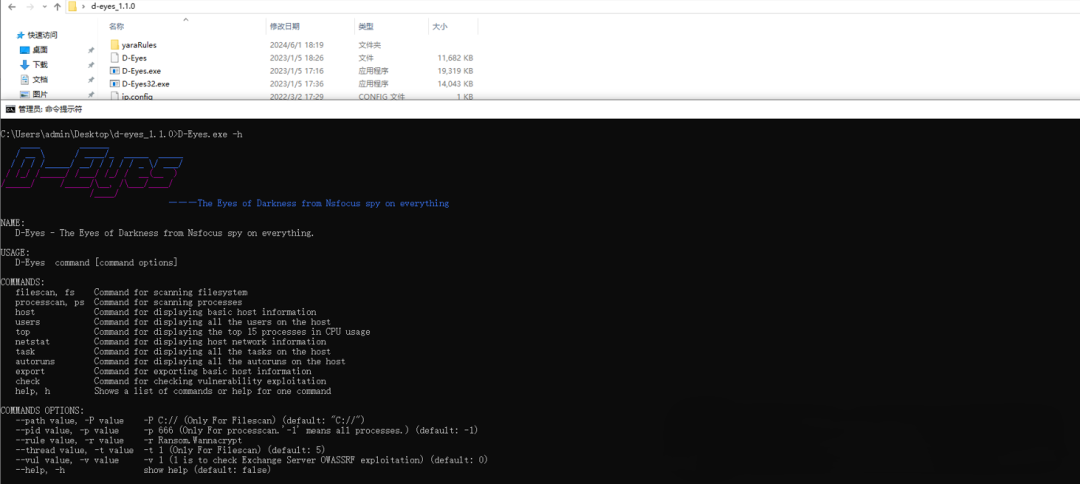Click the '--help, -h' option line
This screenshot has width=1080, height=484.
(x=143, y=470)
